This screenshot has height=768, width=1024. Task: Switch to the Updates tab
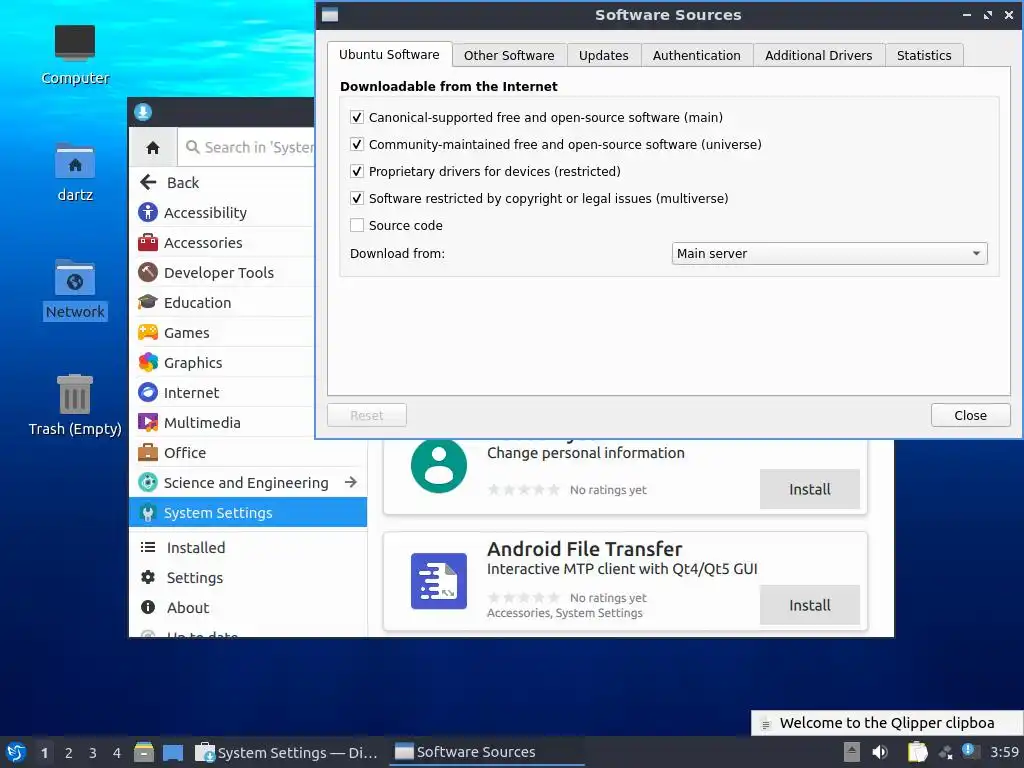[x=603, y=56]
